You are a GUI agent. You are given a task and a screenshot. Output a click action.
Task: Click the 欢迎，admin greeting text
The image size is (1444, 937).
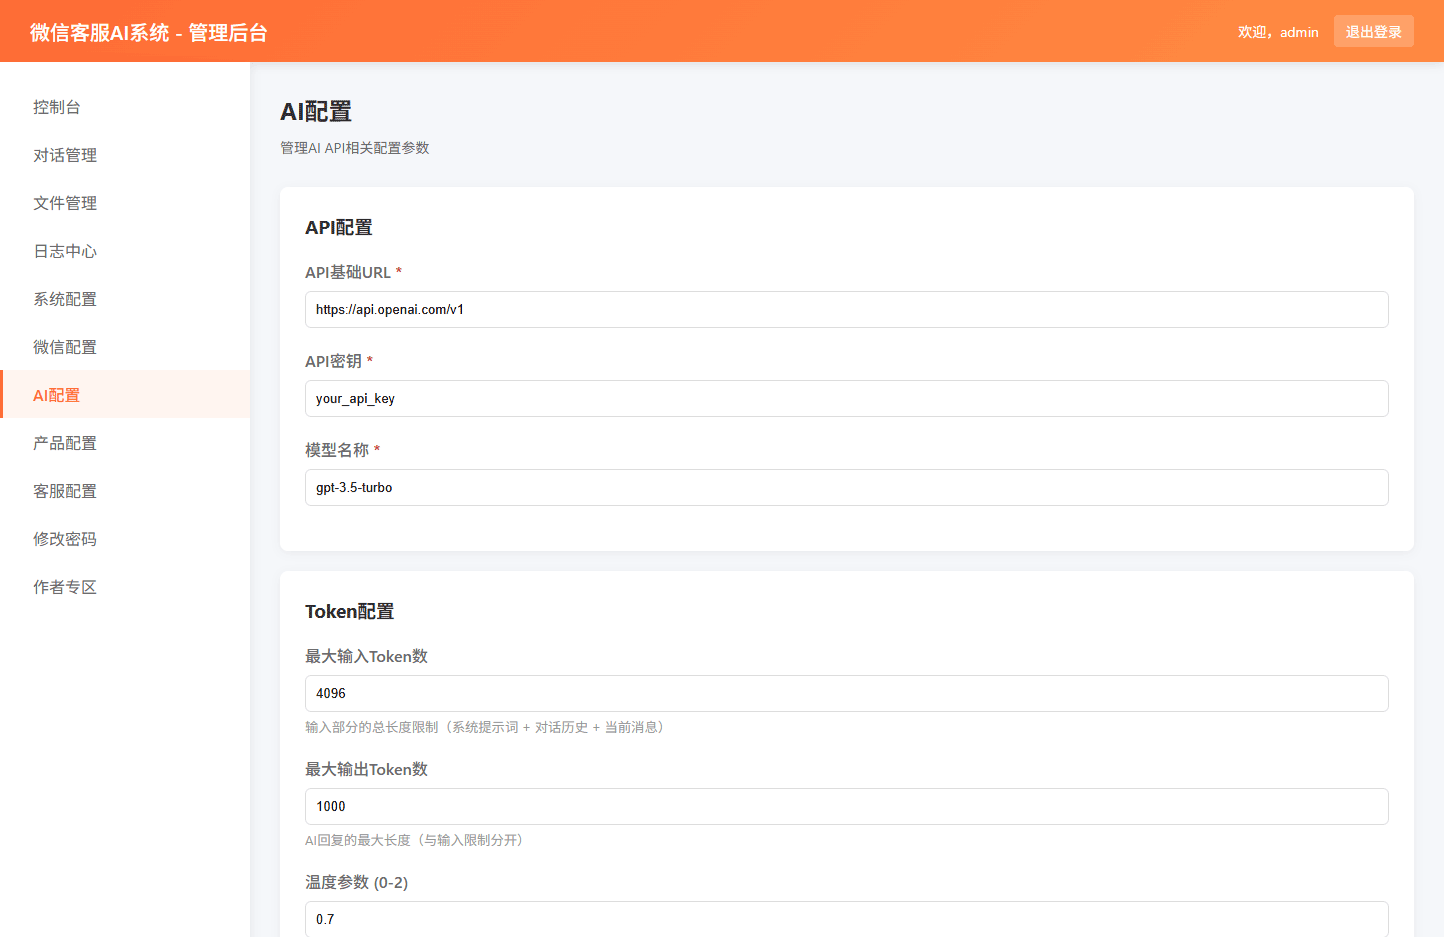[1278, 31]
